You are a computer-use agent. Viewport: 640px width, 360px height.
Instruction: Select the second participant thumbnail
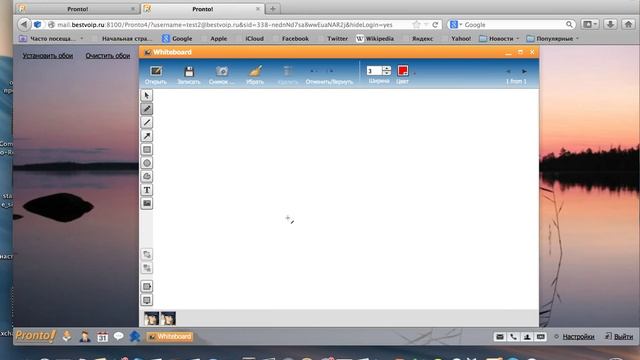coord(168,318)
